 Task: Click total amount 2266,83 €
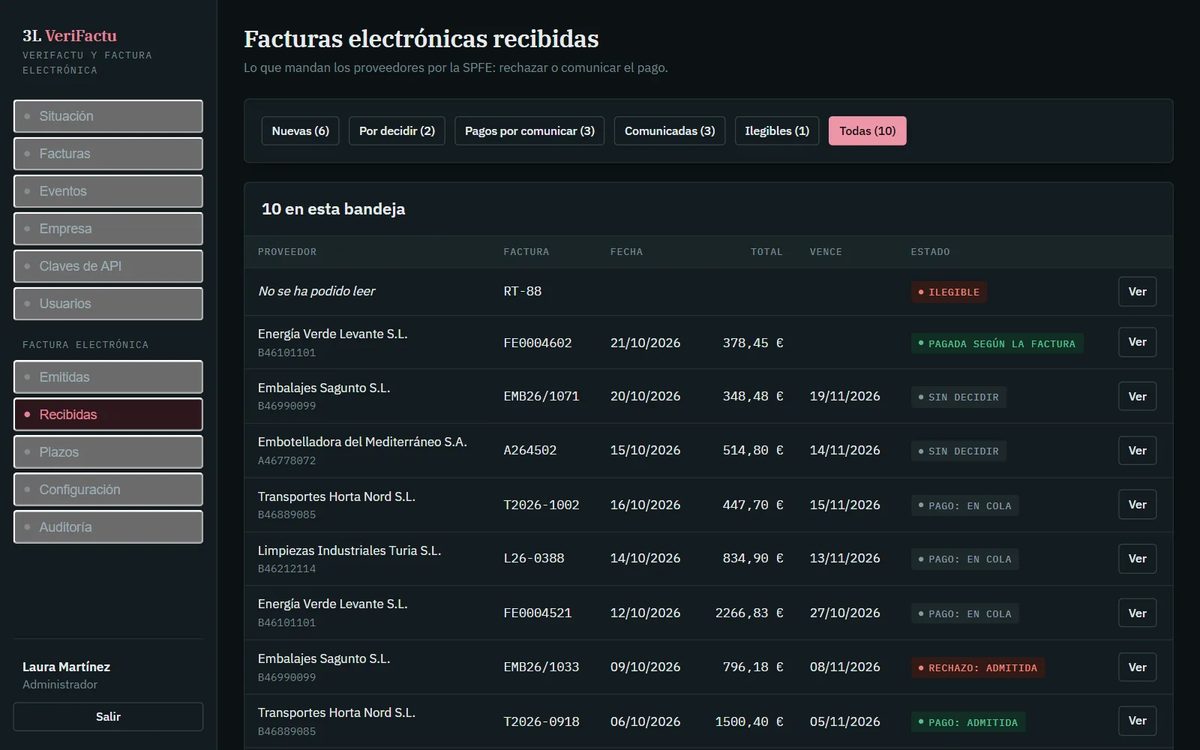[749, 613]
